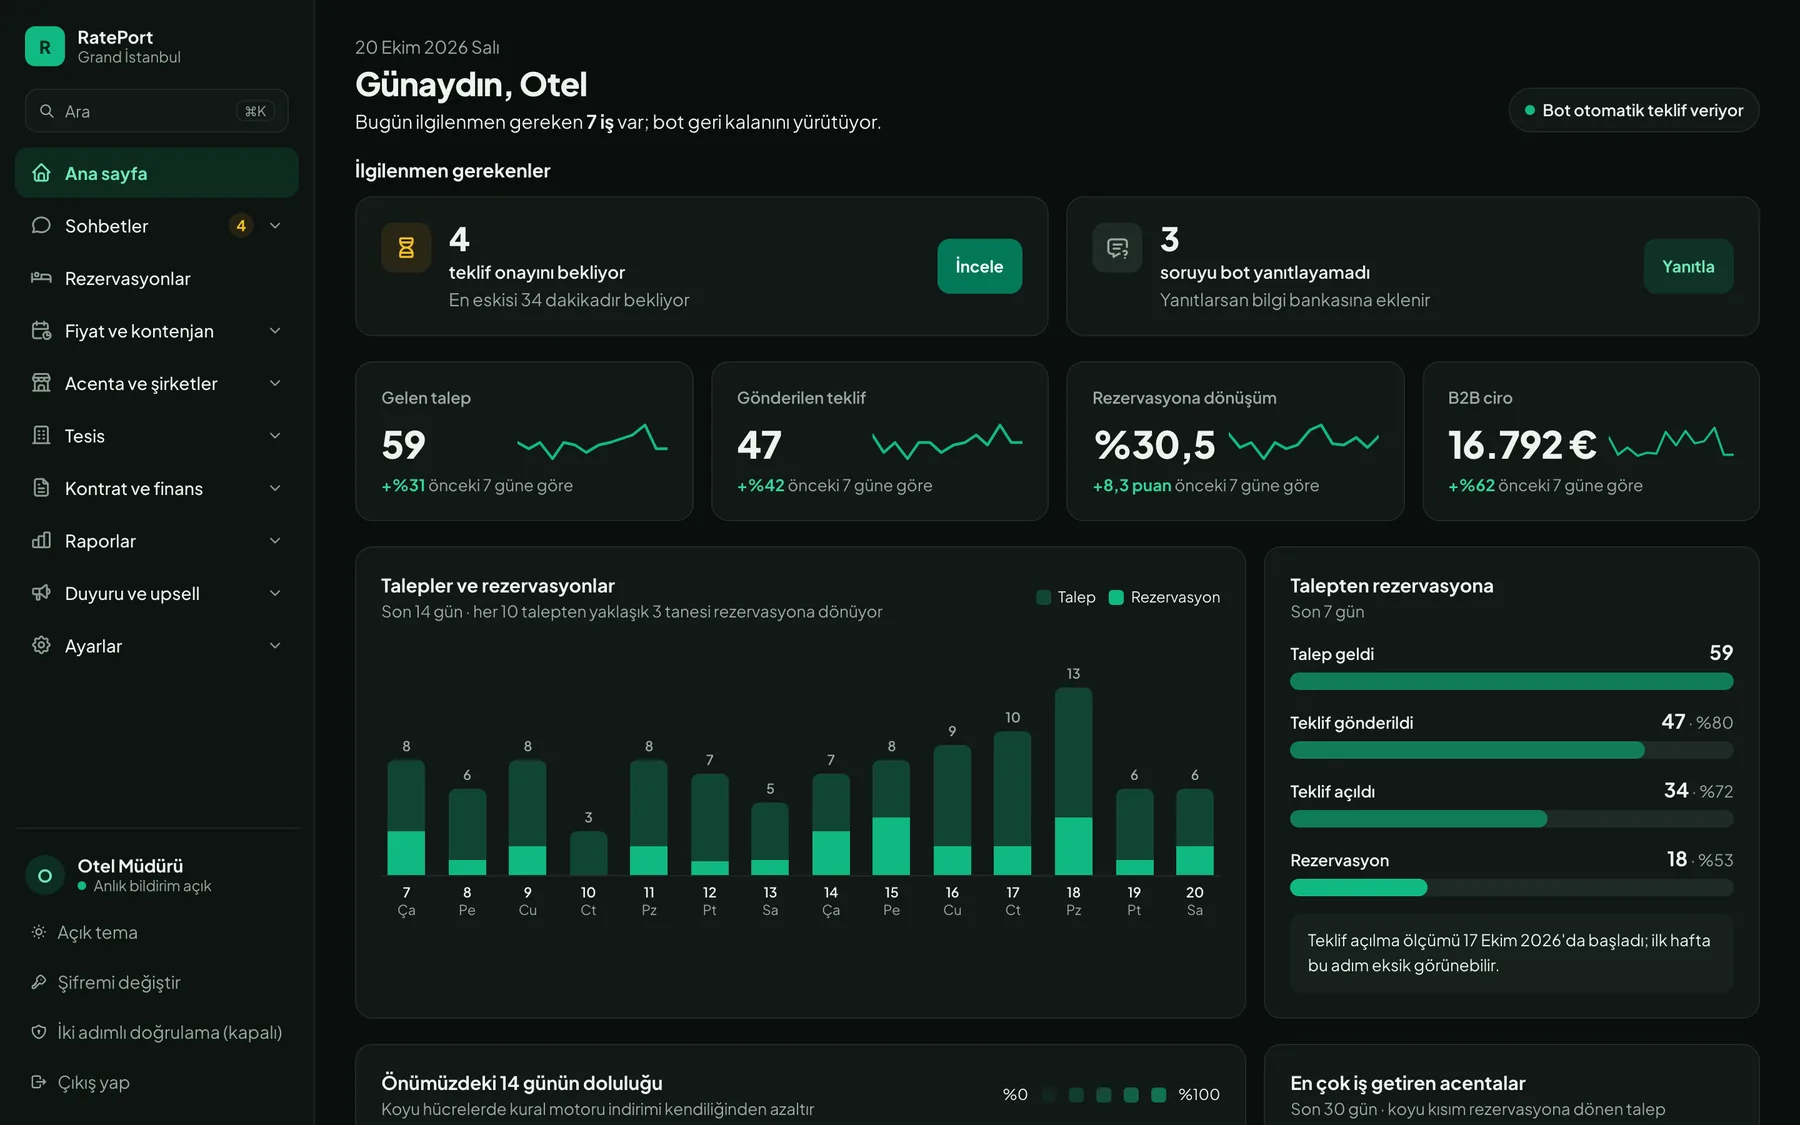Click the Tesis building icon
Image resolution: width=1800 pixels, height=1125 pixels.
pos(41,435)
